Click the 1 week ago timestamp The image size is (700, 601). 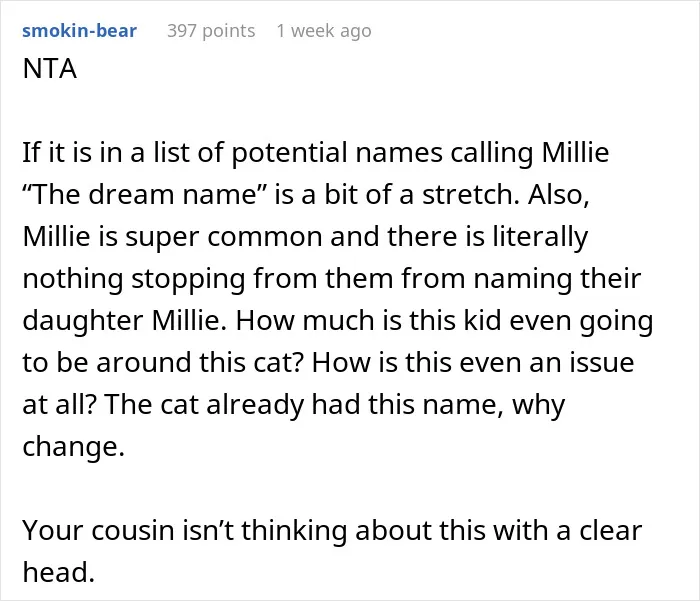tap(324, 31)
